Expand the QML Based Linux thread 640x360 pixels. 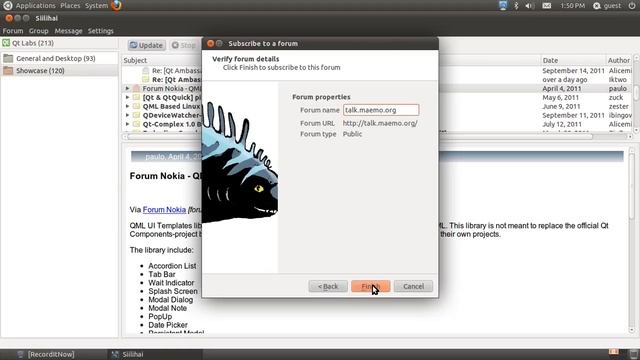click(x=127, y=107)
